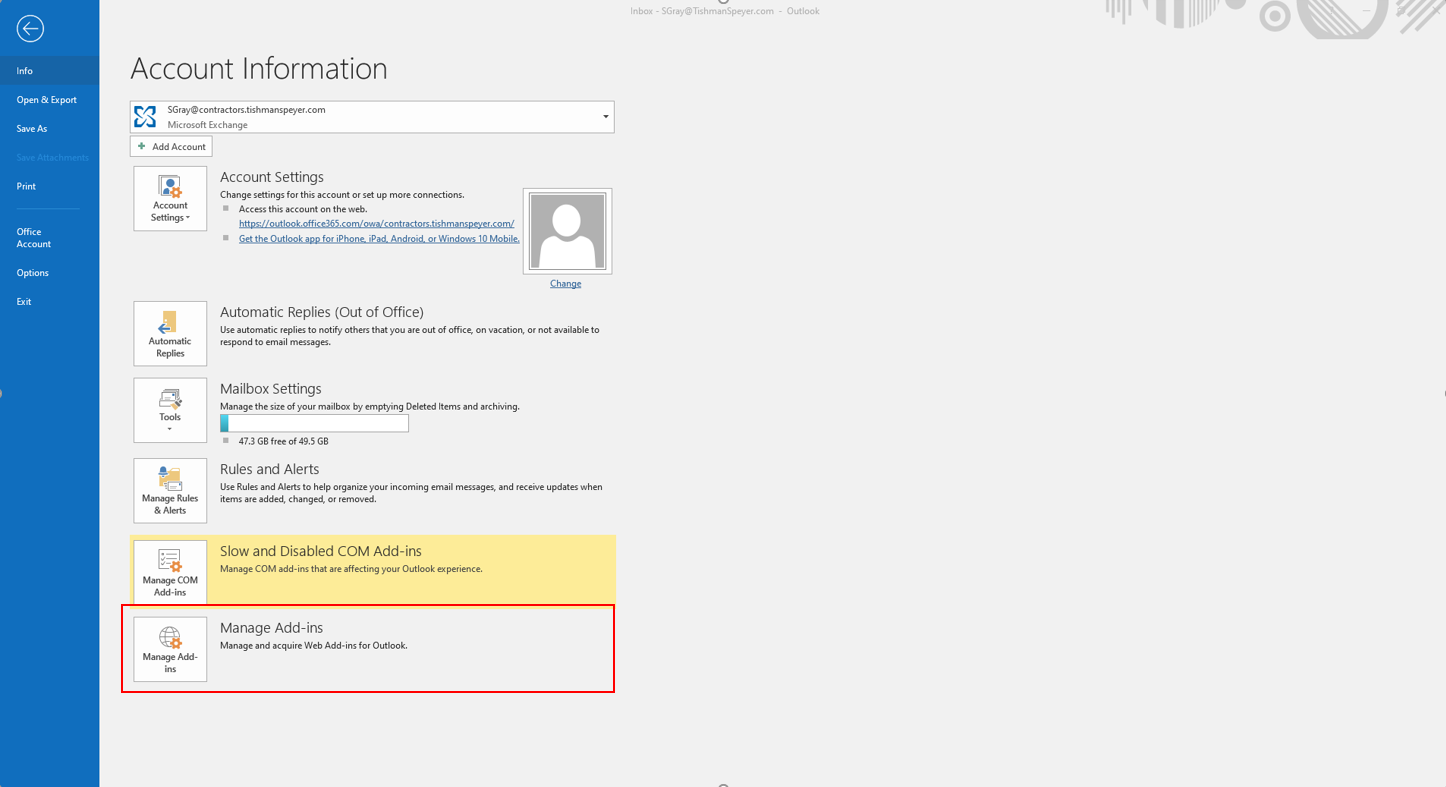This screenshot has width=1446, height=787.
Task: Open Manage COM Add-ins icon
Action: [x=170, y=573]
